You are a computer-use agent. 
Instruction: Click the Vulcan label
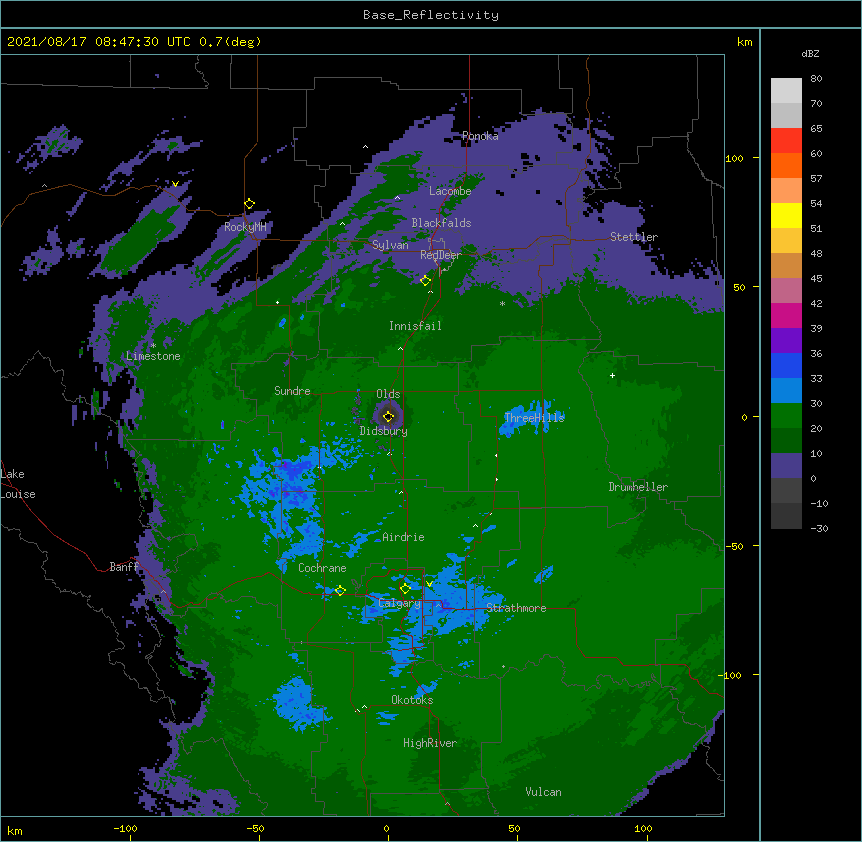(x=543, y=792)
